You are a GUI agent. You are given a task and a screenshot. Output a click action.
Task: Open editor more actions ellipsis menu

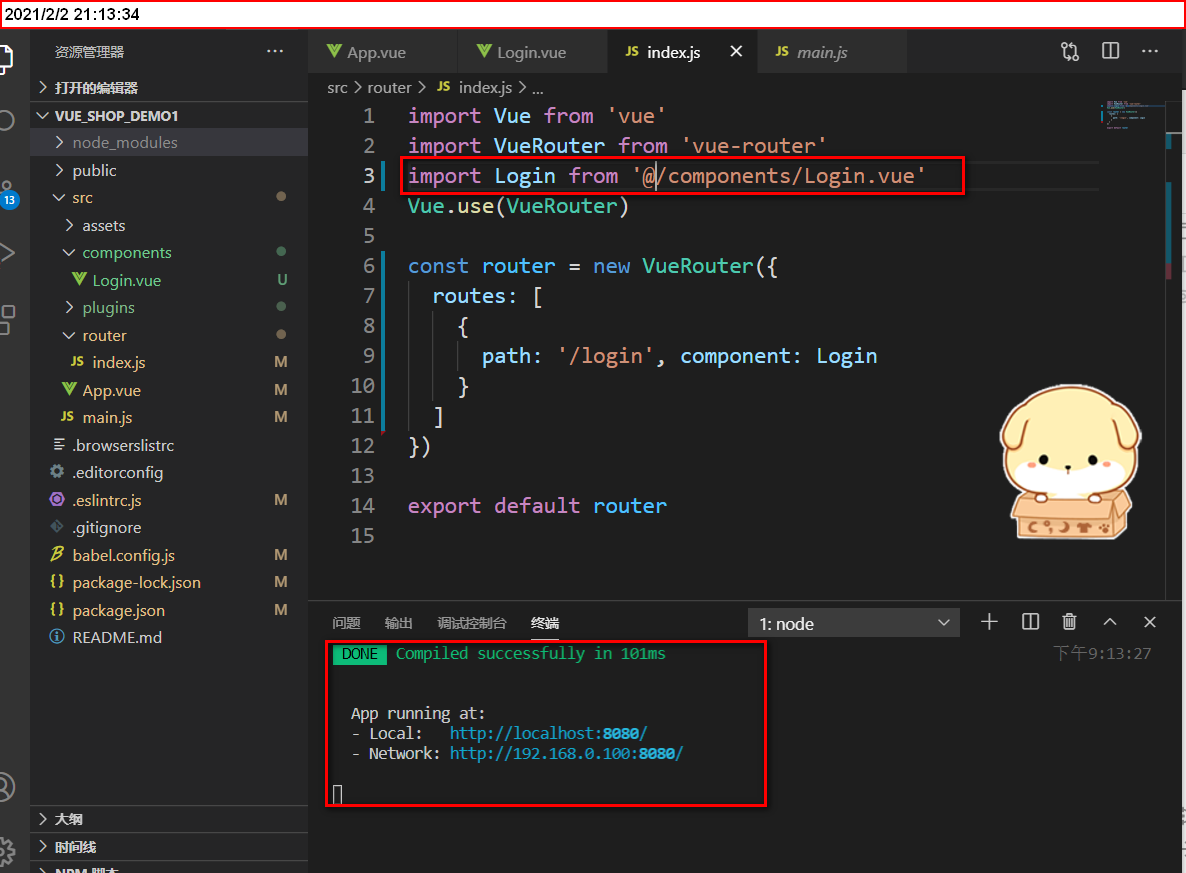tap(1150, 51)
